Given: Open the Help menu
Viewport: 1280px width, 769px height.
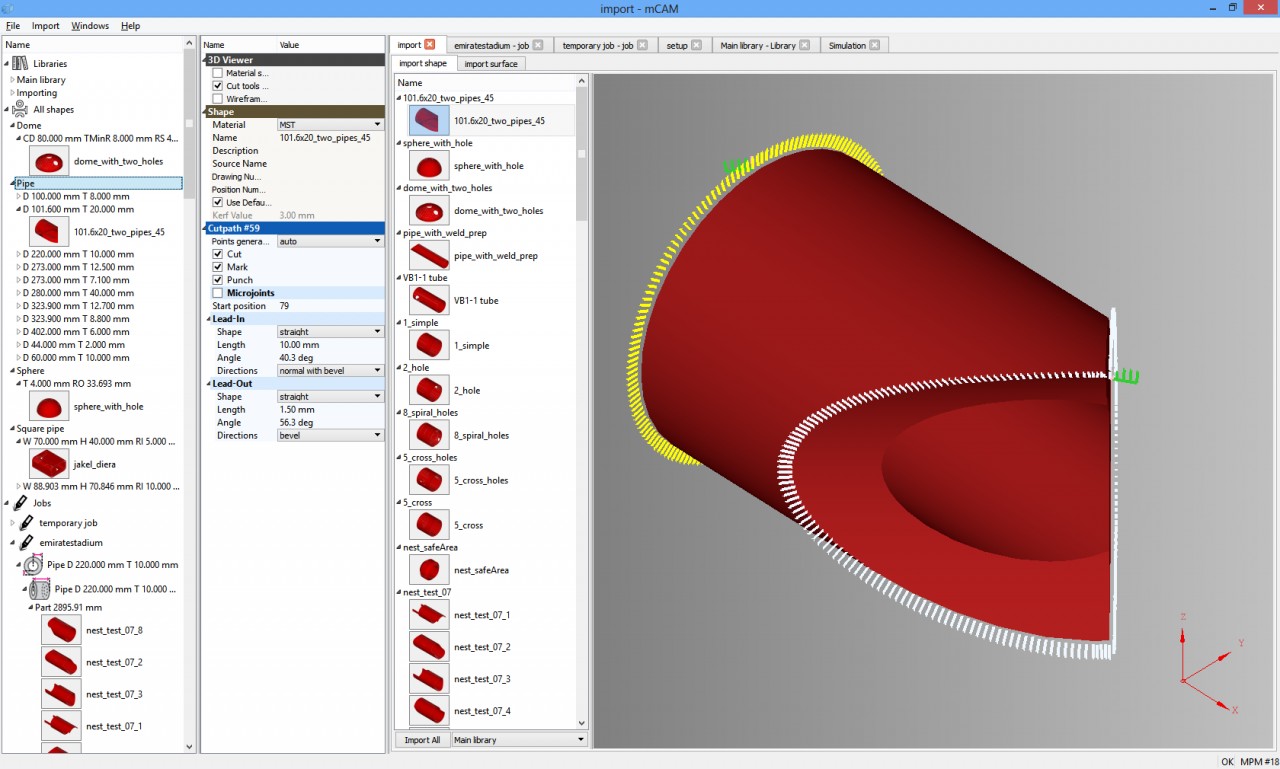Looking at the screenshot, I should pos(130,26).
